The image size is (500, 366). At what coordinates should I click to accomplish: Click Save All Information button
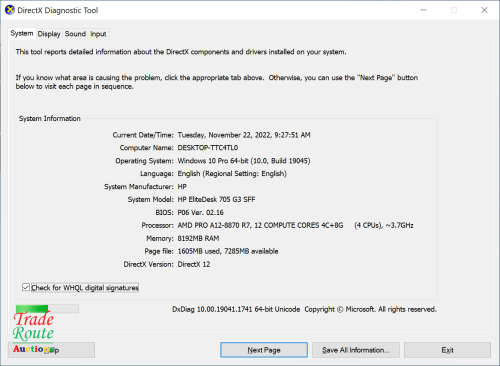point(356,350)
